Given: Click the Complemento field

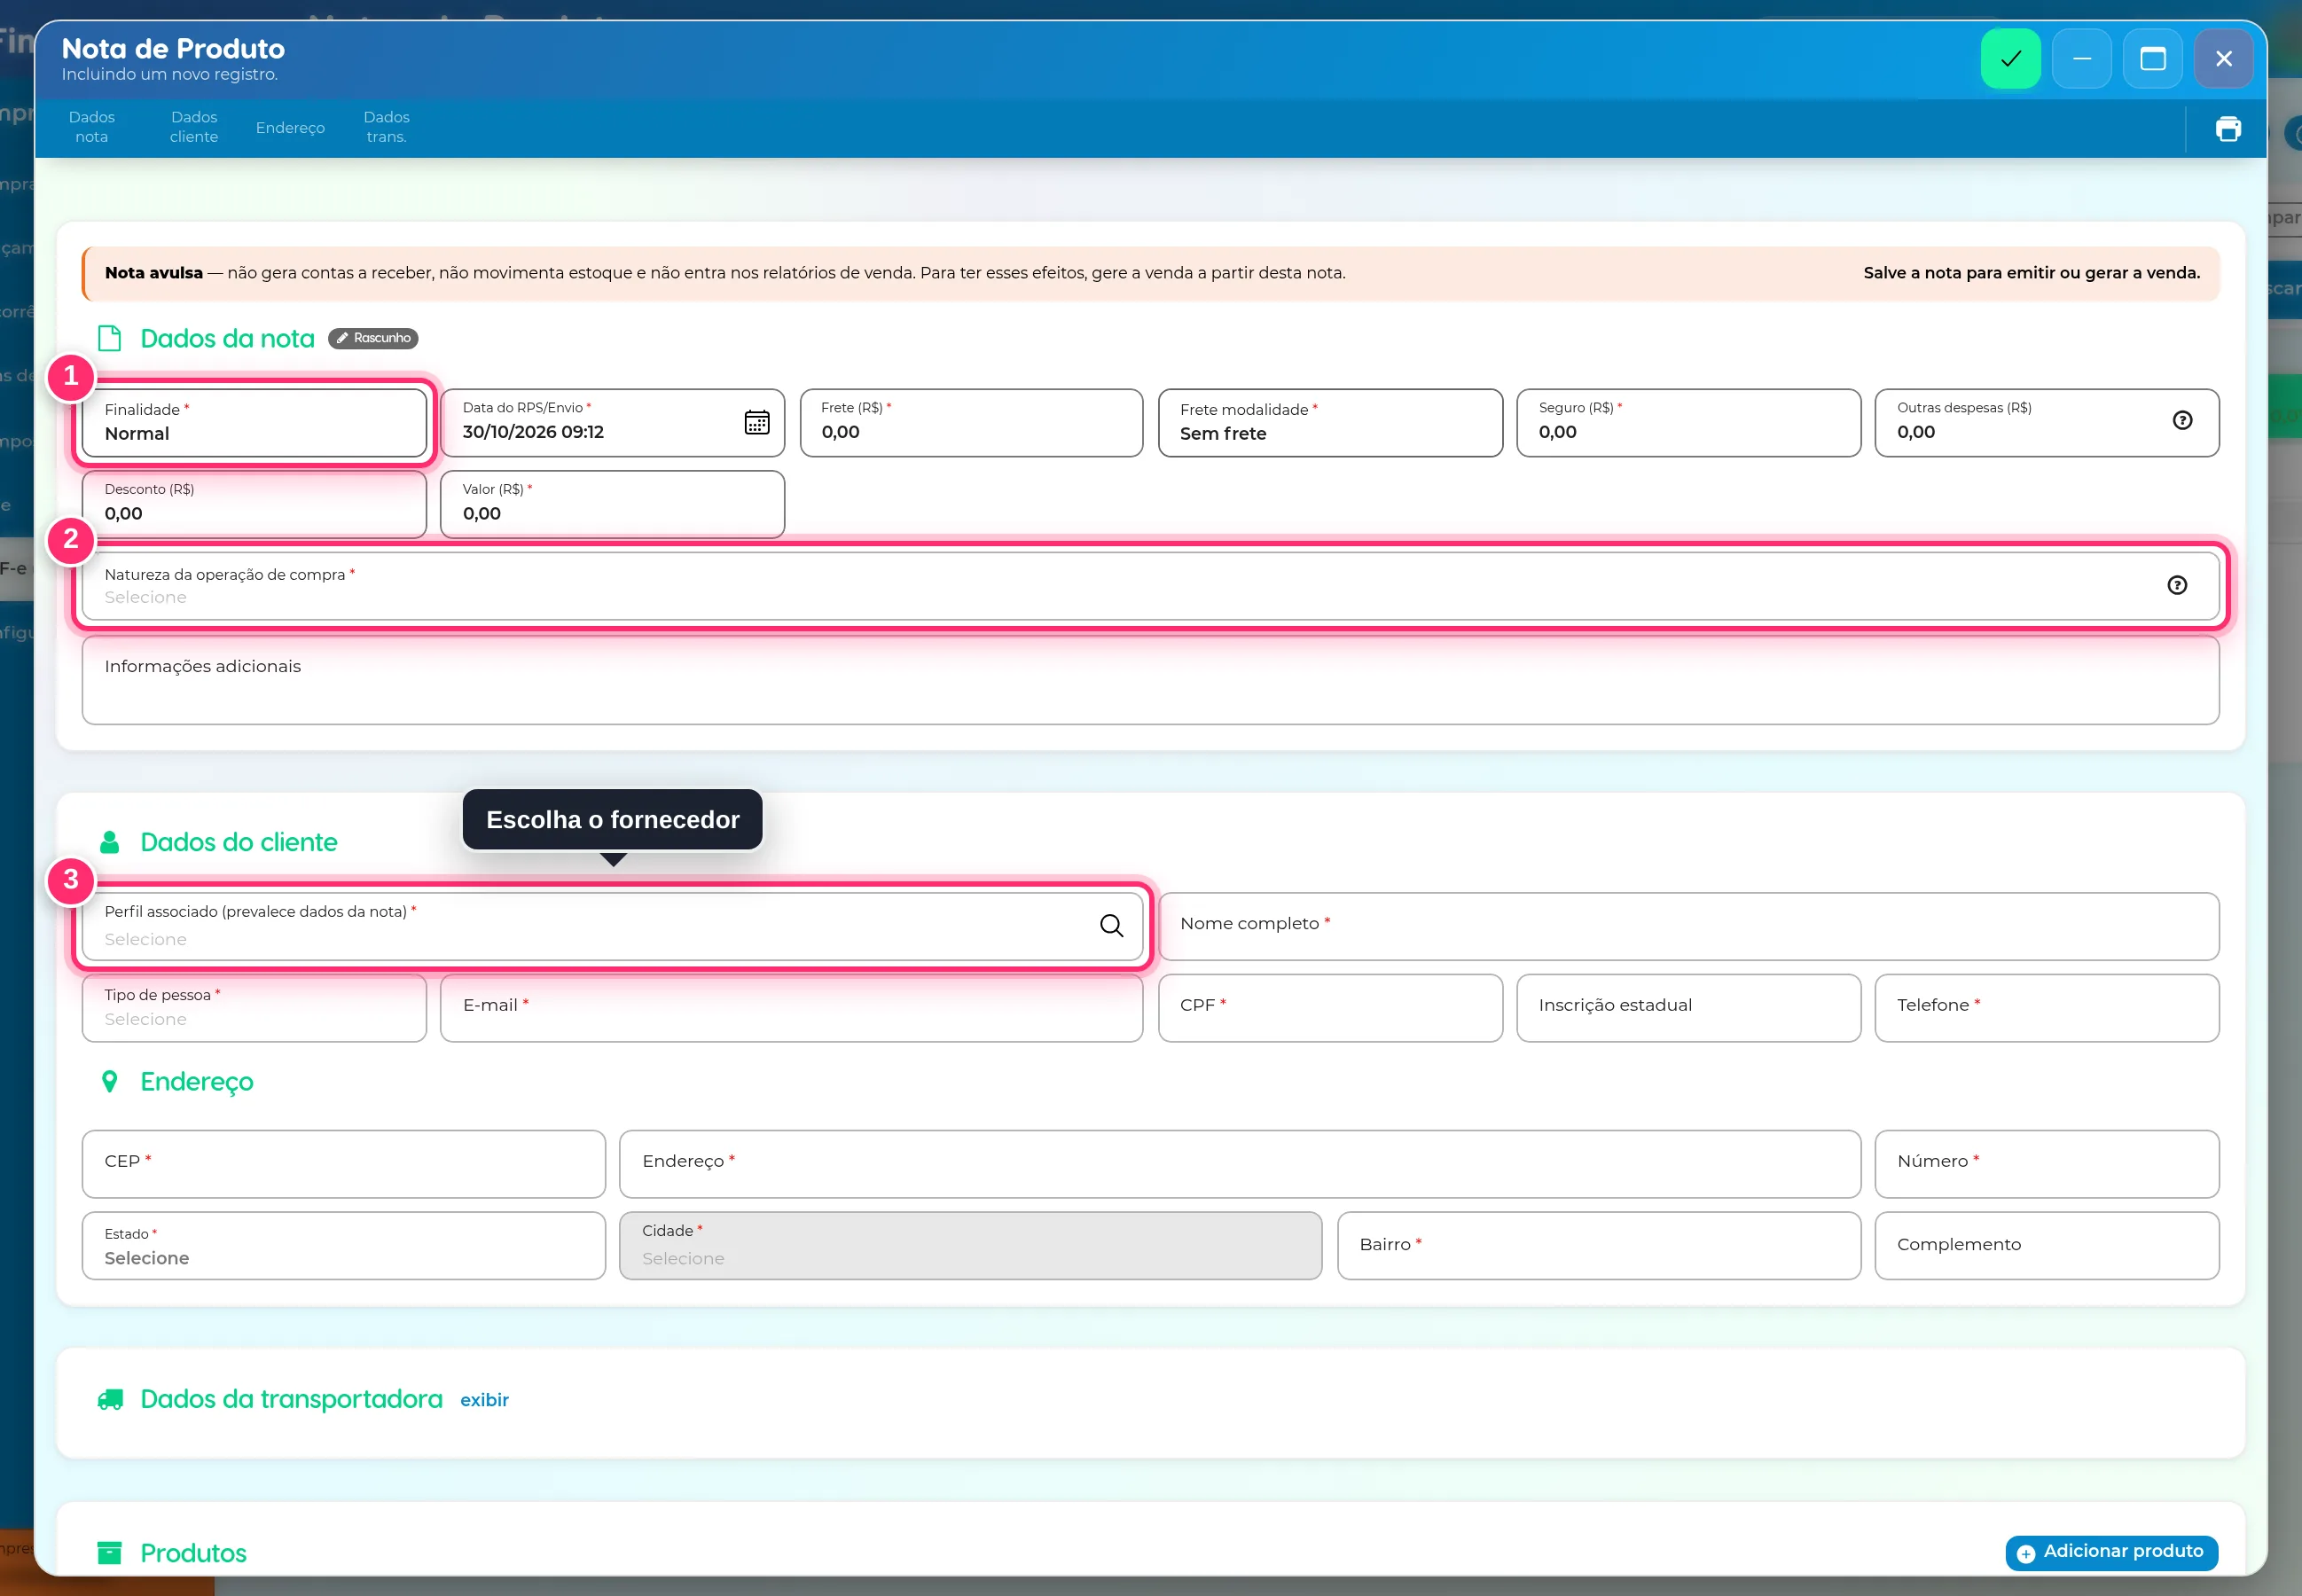Looking at the screenshot, I should click(2047, 1246).
